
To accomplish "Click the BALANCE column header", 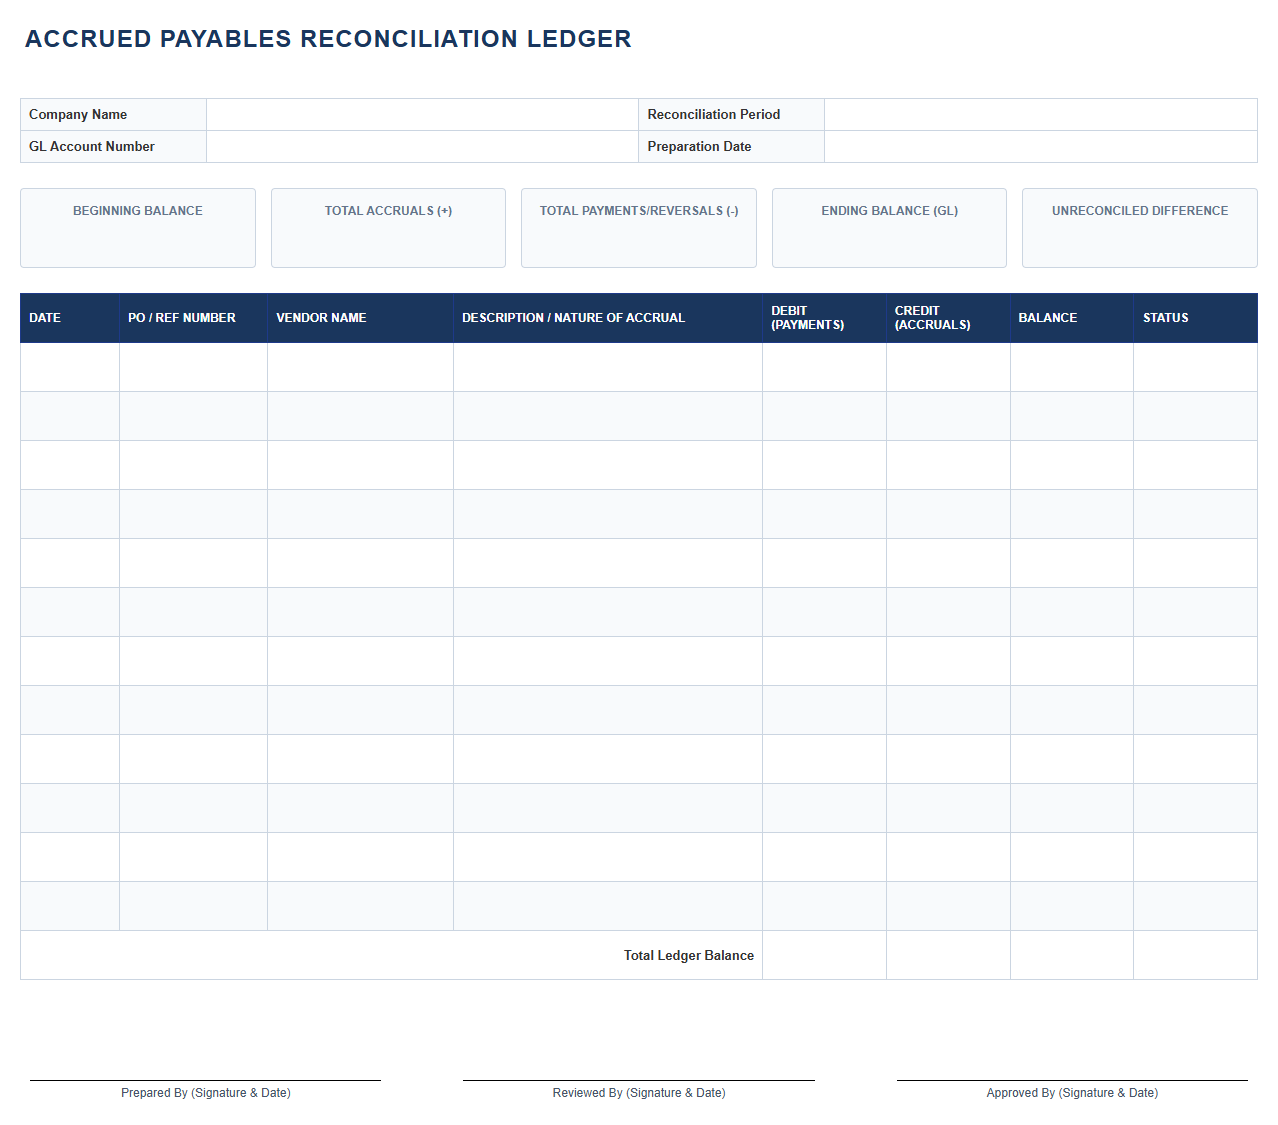I will (x=1072, y=318).
